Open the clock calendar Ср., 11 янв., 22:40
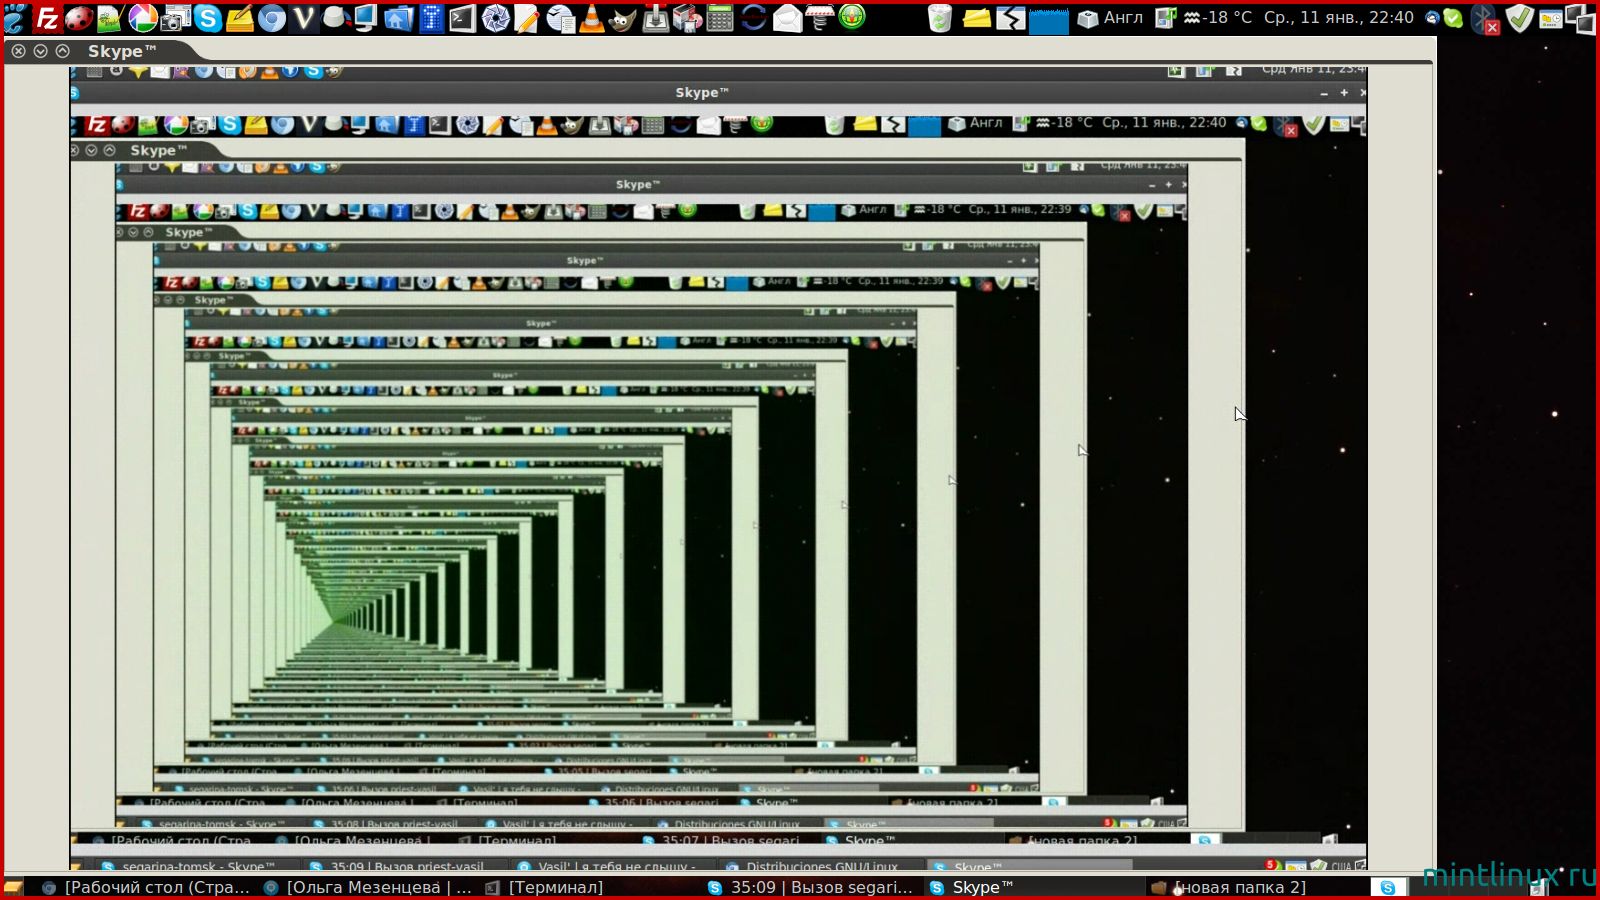This screenshot has width=1600, height=900. (1338, 18)
